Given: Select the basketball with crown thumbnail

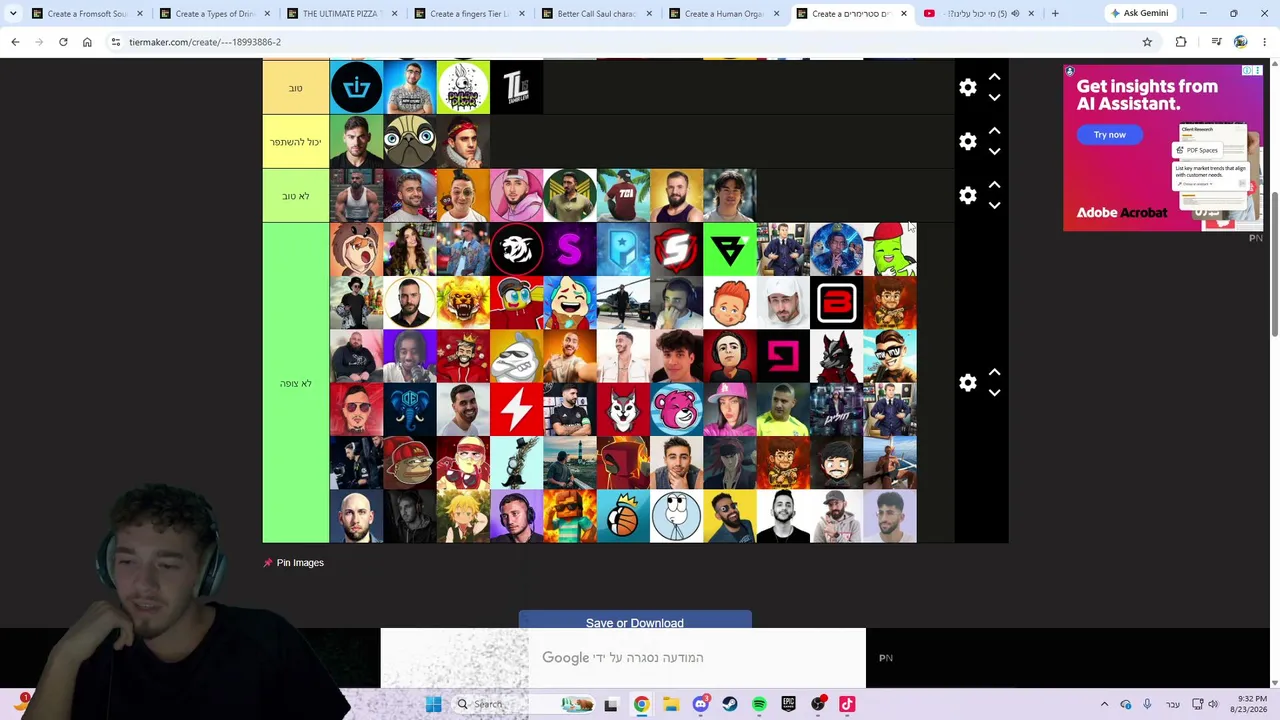Looking at the screenshot, I should (623, 517).
